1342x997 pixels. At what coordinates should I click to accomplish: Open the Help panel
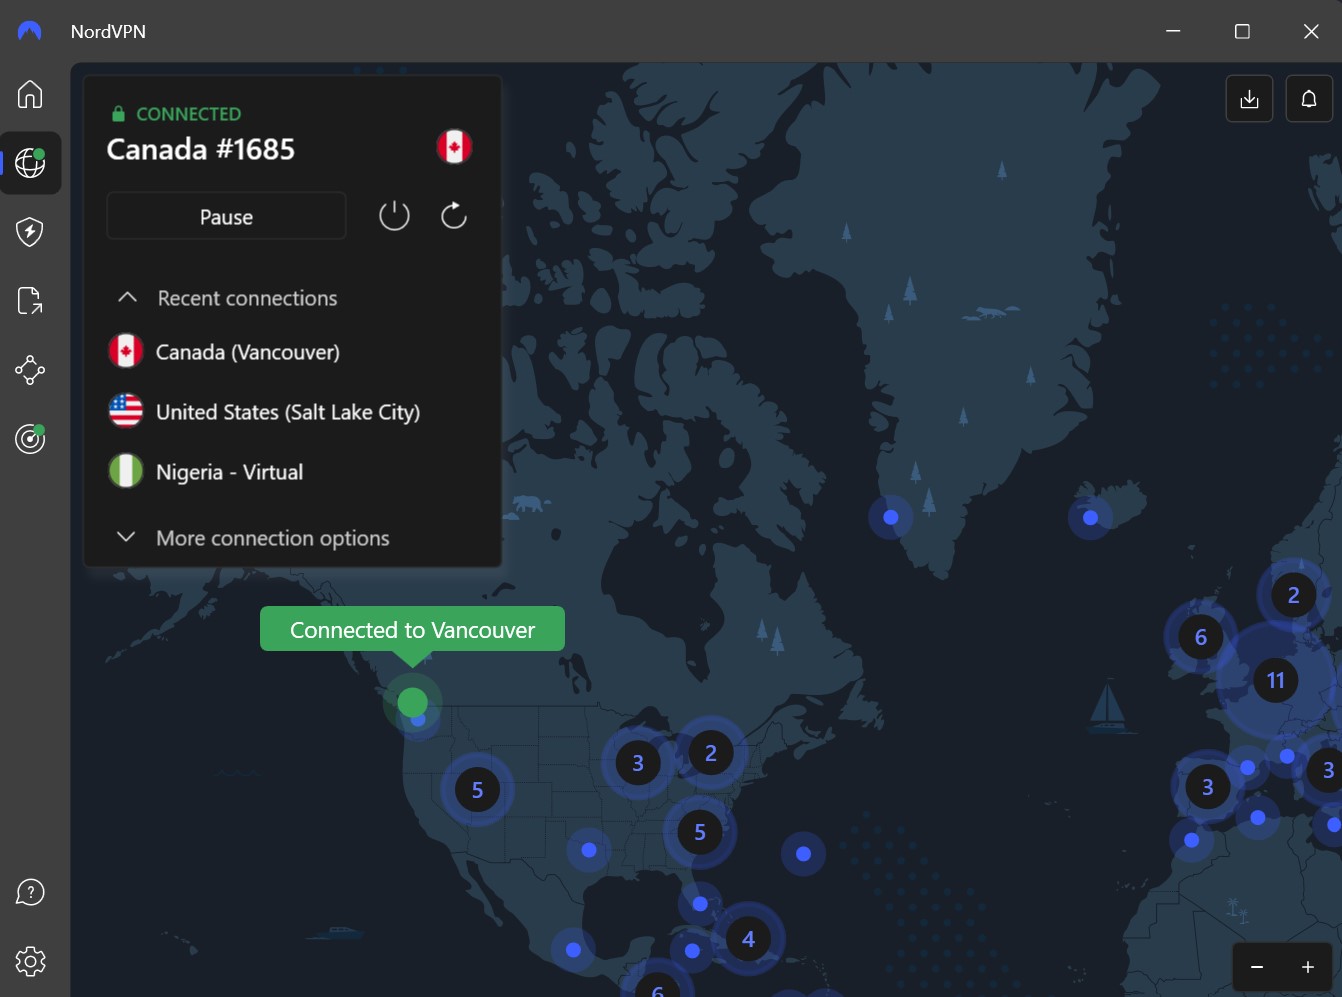pos(30,892)
